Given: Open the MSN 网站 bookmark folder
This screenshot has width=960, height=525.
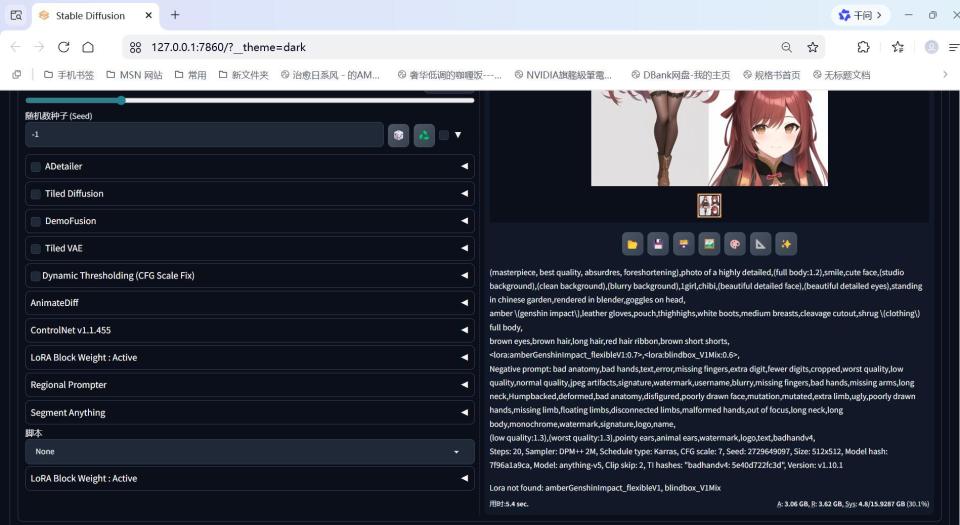Looking at the screenshot, I should coord(135,75).
